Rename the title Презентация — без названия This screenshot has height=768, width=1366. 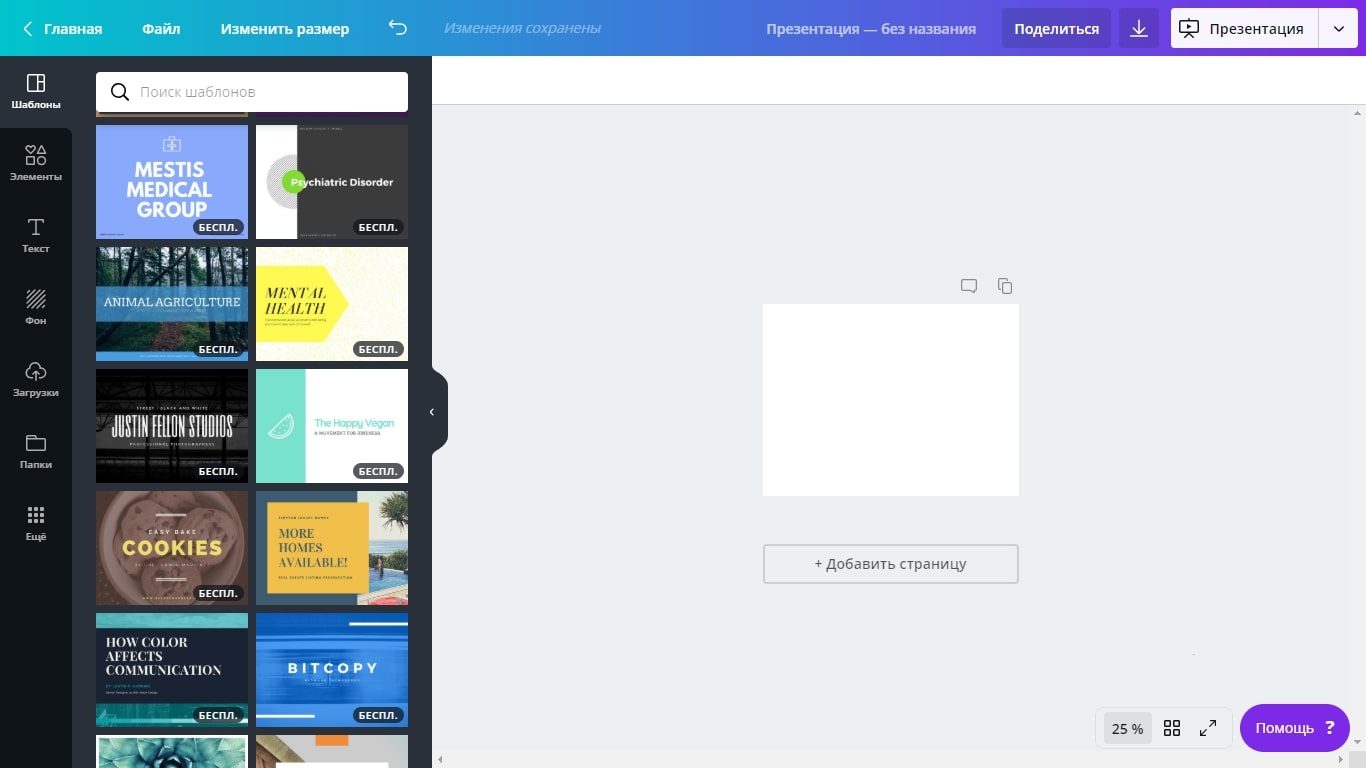pos(871,29)
